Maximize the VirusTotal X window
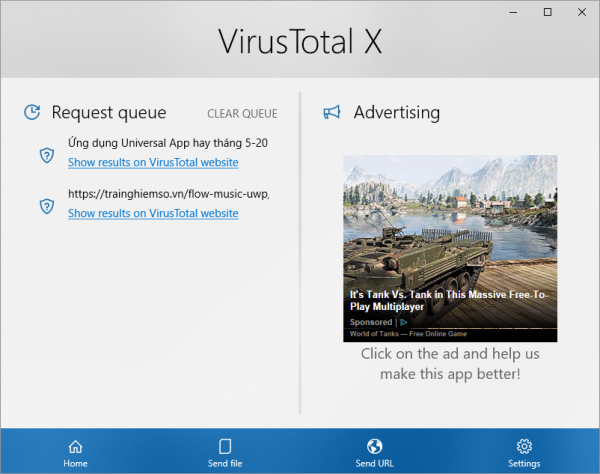 click(x=548, y=12)
